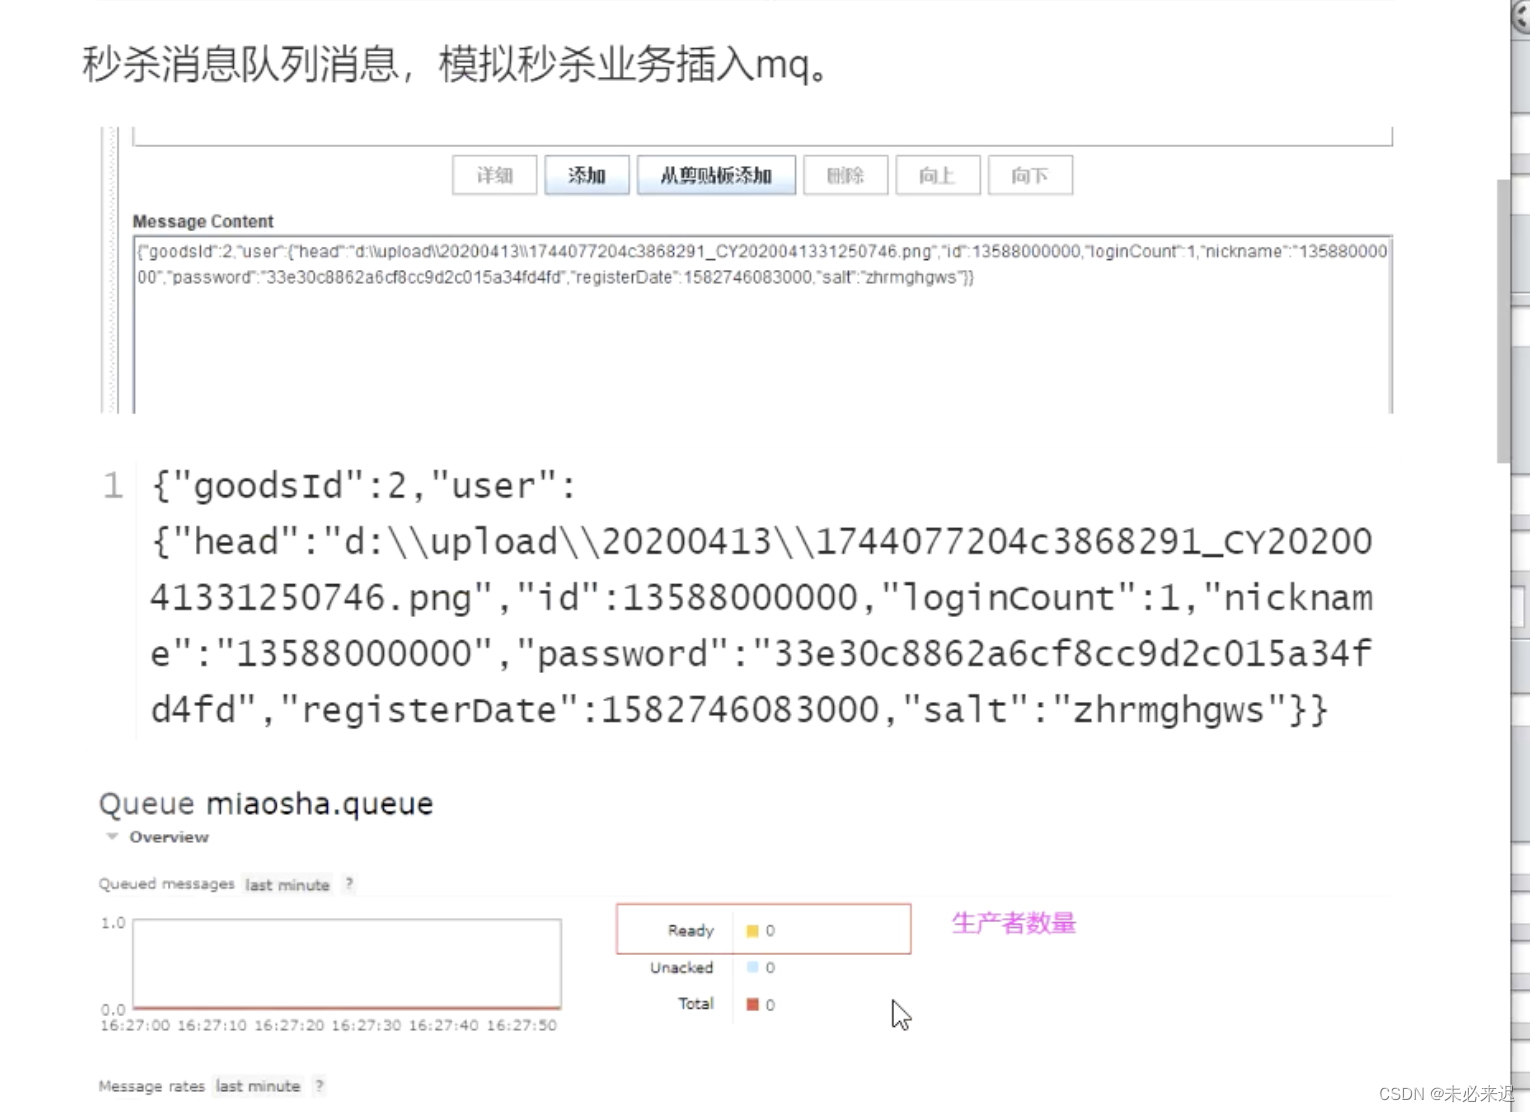
Task: Click the yellow Ready color swatch
Action: (752, 931)
